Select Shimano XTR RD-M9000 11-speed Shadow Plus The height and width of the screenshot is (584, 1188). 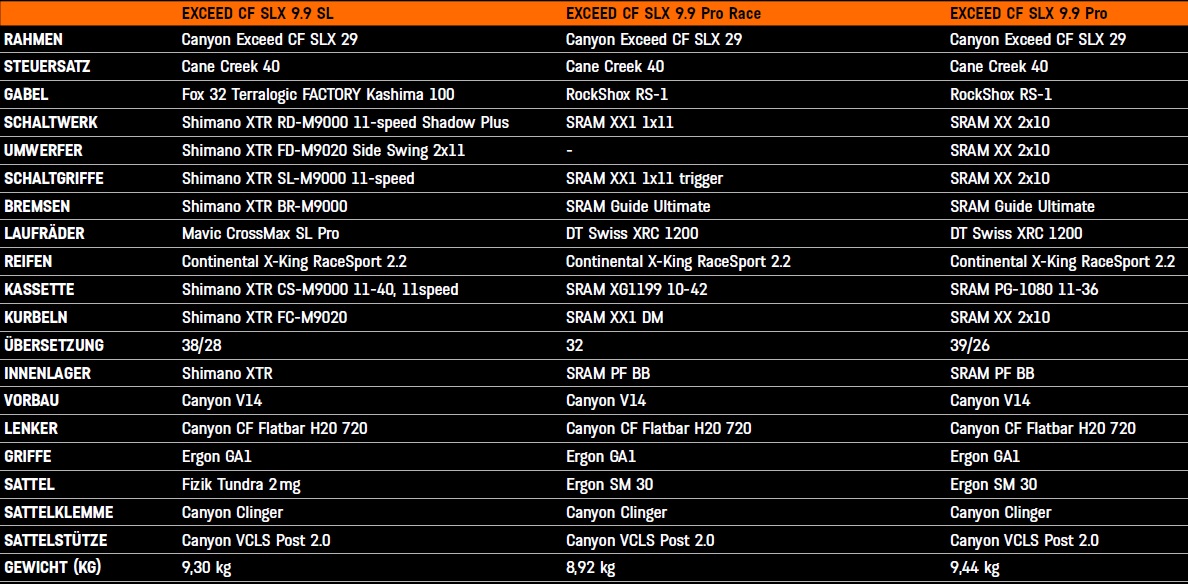pyautogui.click(x=345, y=123)
